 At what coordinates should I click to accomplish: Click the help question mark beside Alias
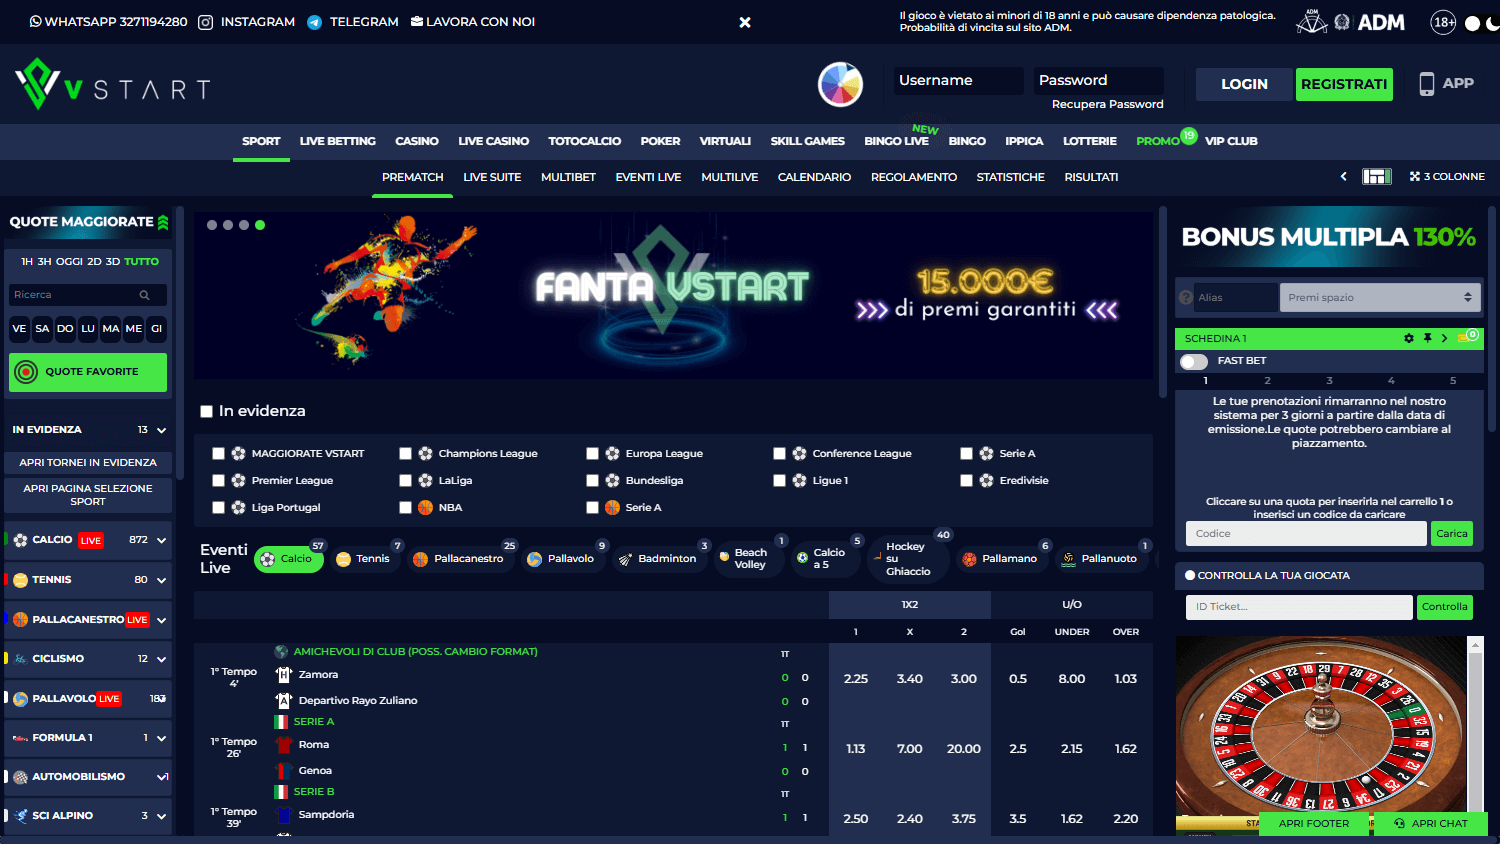(x=1186, y=297)
